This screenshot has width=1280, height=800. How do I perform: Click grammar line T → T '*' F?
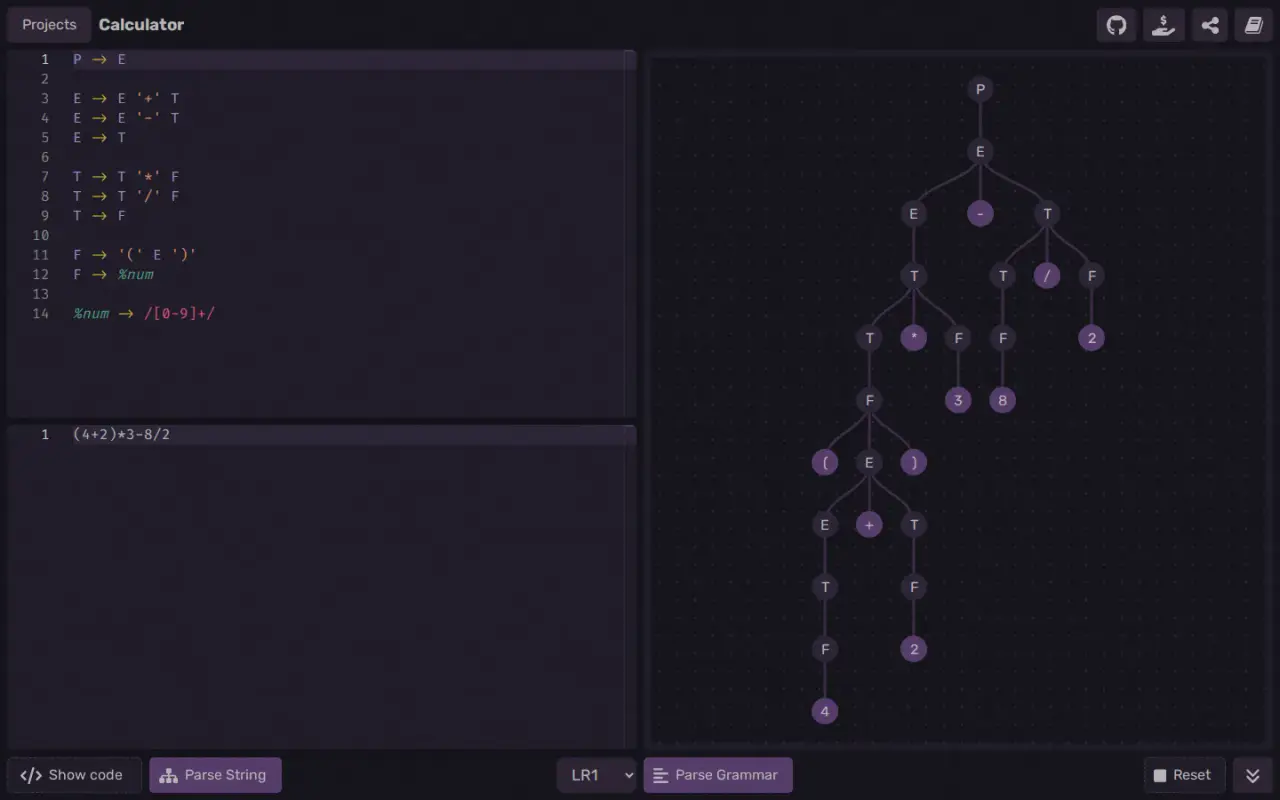pyautogui.click(x=126, y=177)
